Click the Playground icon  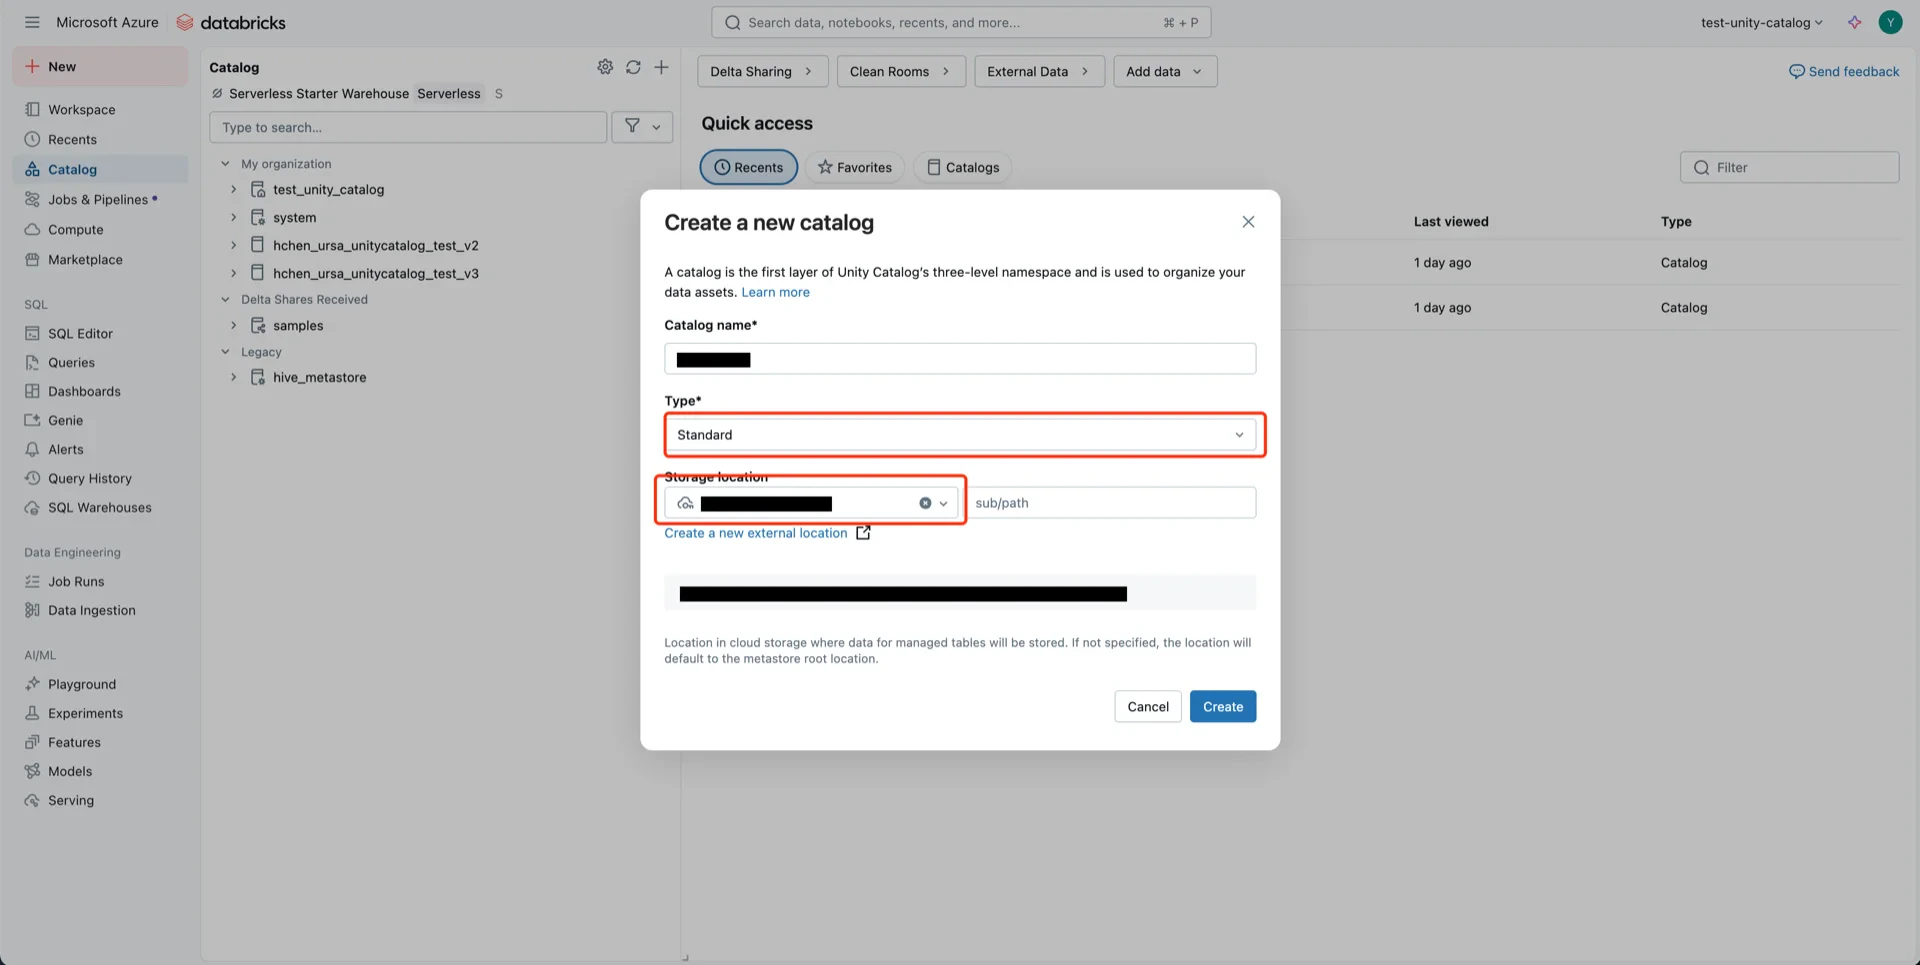32,684
